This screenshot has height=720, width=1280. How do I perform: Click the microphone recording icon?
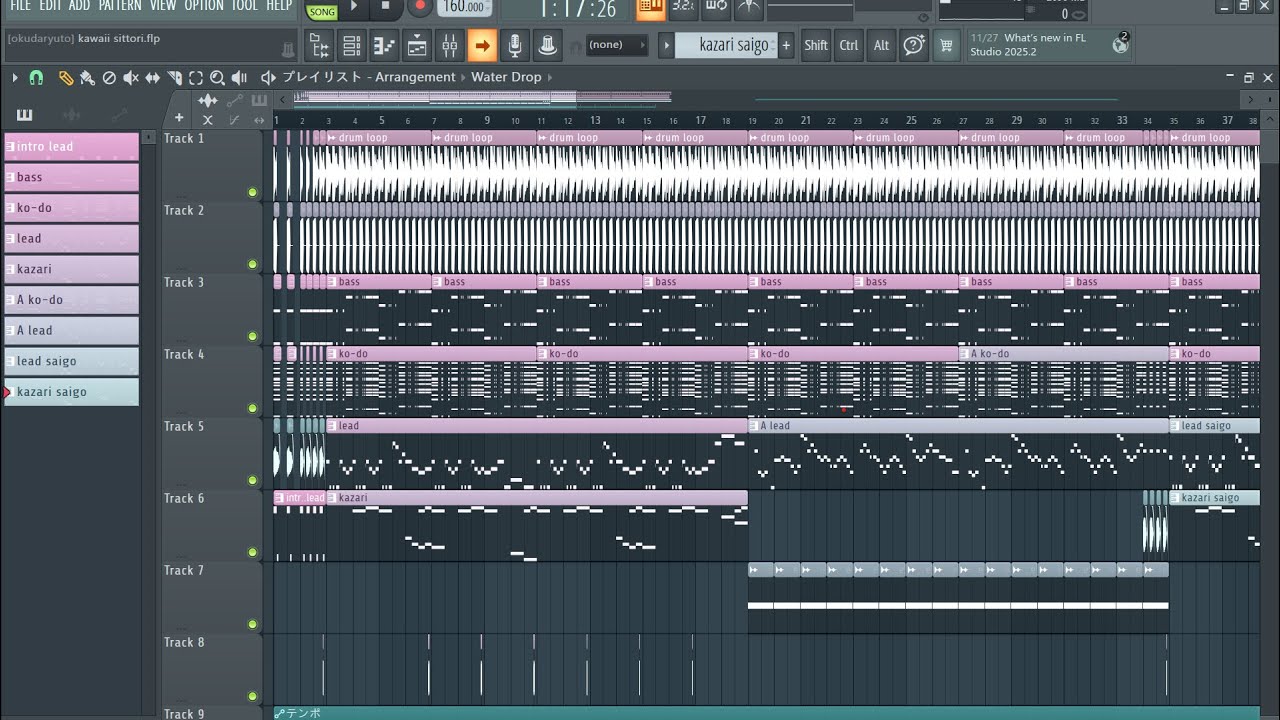pyautogui.click(x=514, y=45)
